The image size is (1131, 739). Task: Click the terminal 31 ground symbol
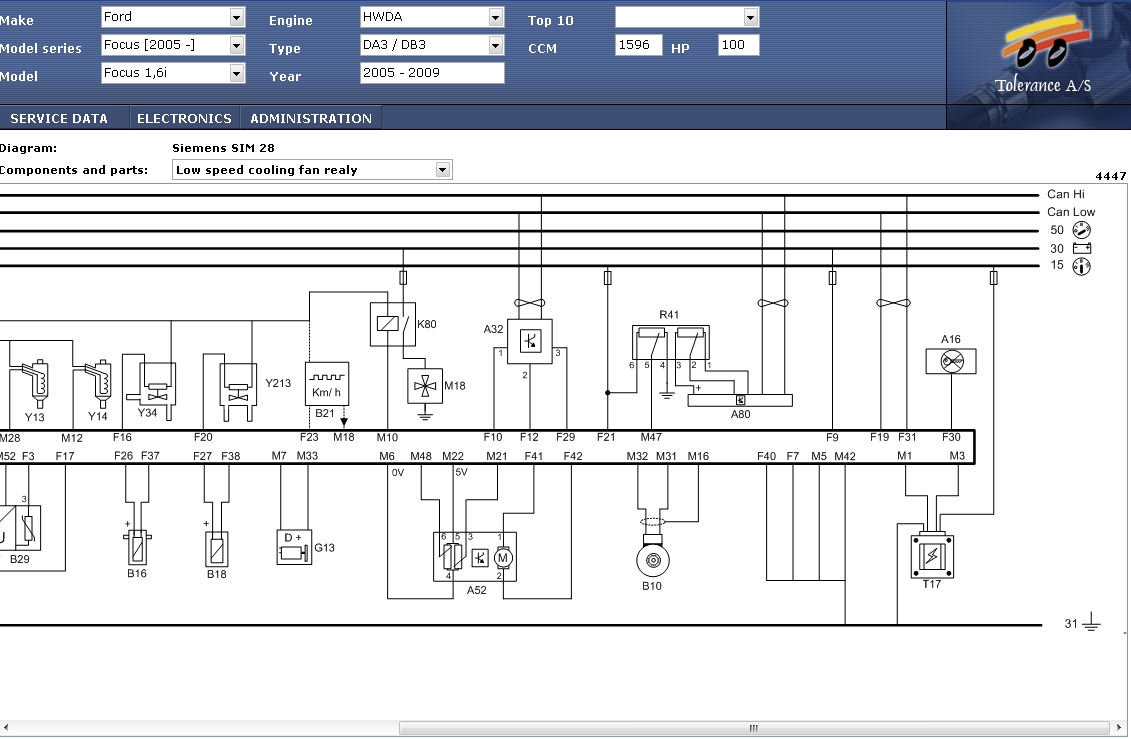(x=1091, y=622)
